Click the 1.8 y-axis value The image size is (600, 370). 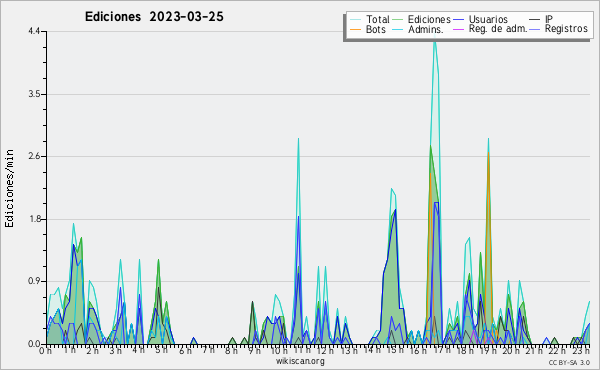tap(34, 219)
